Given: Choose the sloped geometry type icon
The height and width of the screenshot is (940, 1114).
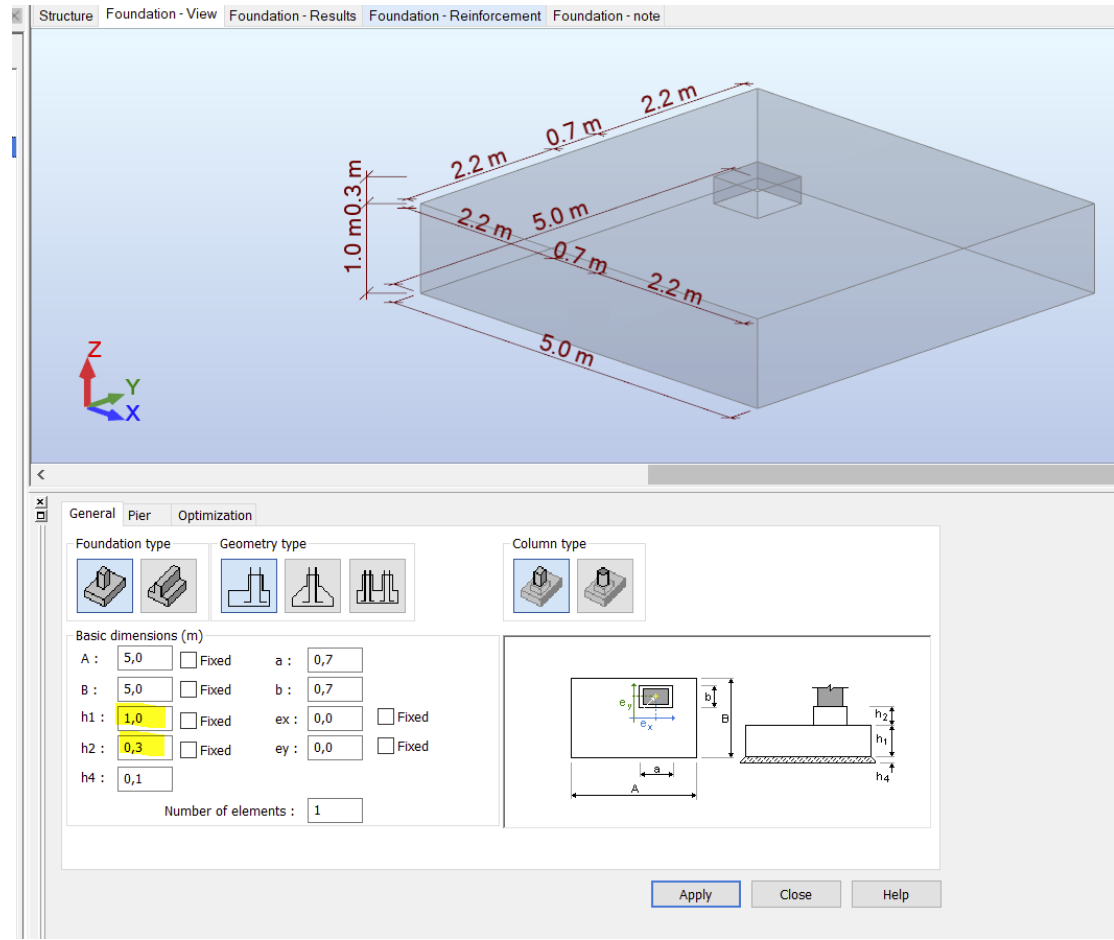Looking at the screenshot, I should point(311,584).
